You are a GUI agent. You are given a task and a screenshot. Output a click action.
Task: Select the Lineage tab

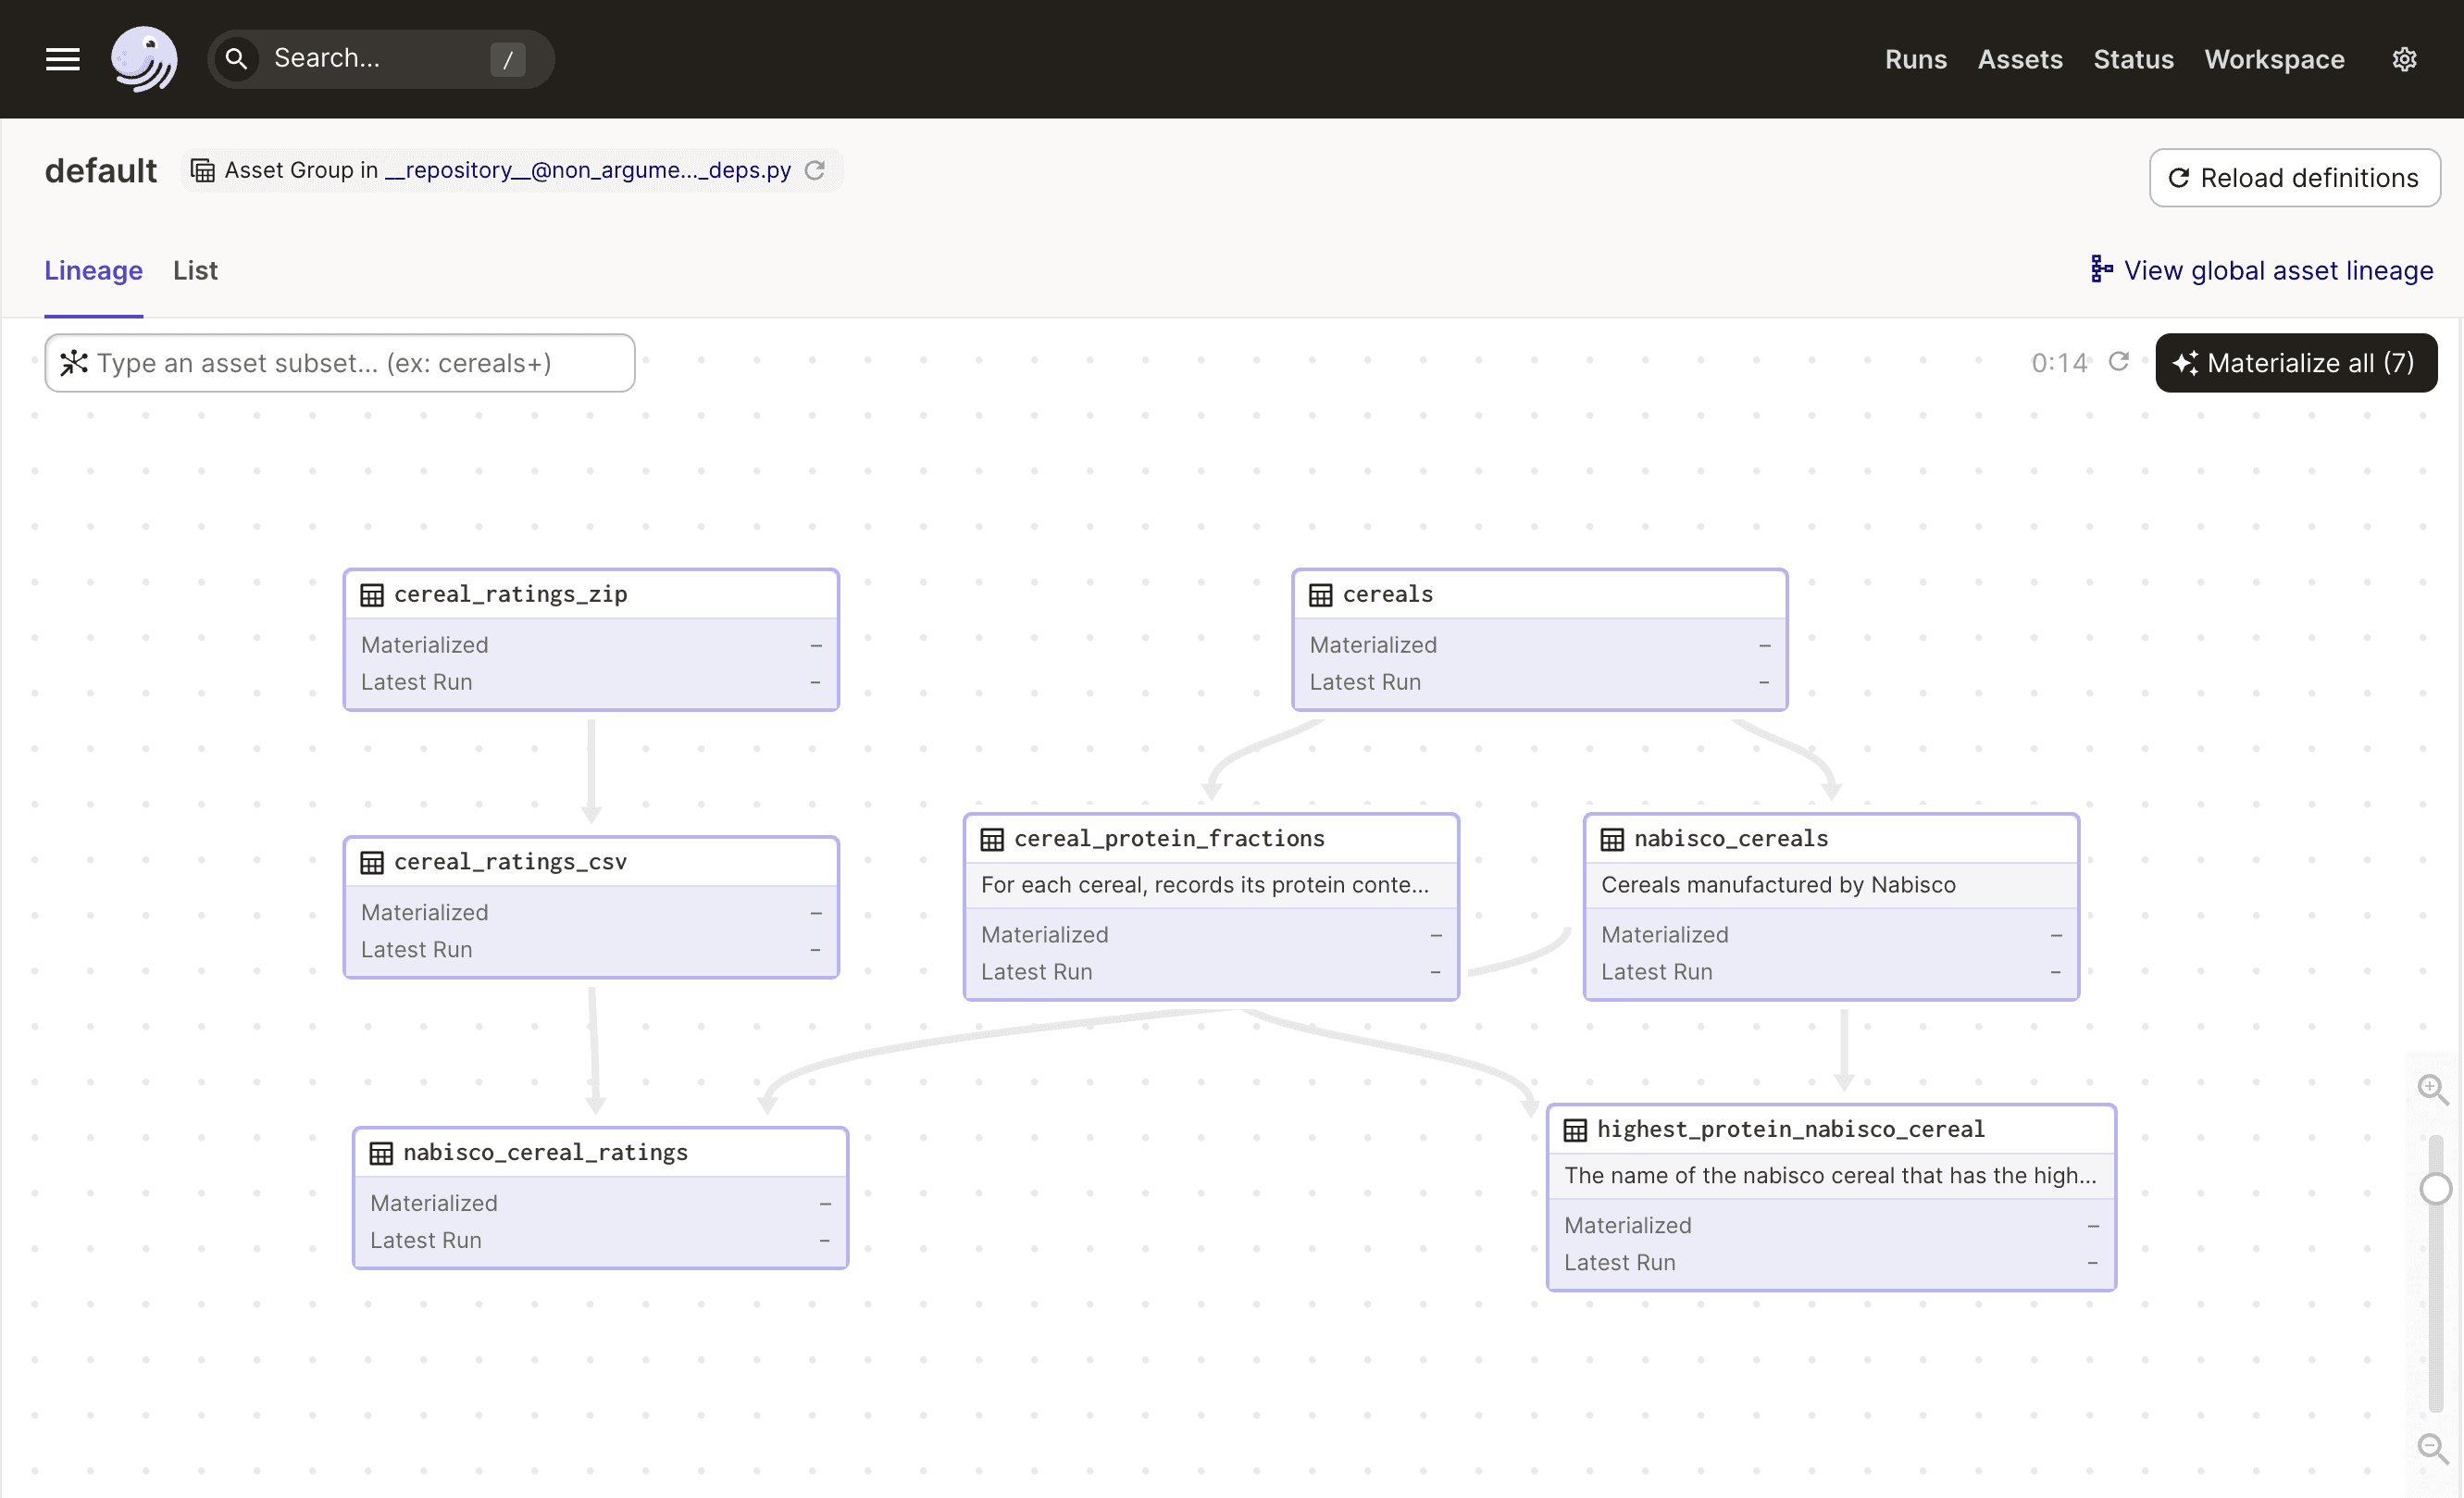coord(93,271)
